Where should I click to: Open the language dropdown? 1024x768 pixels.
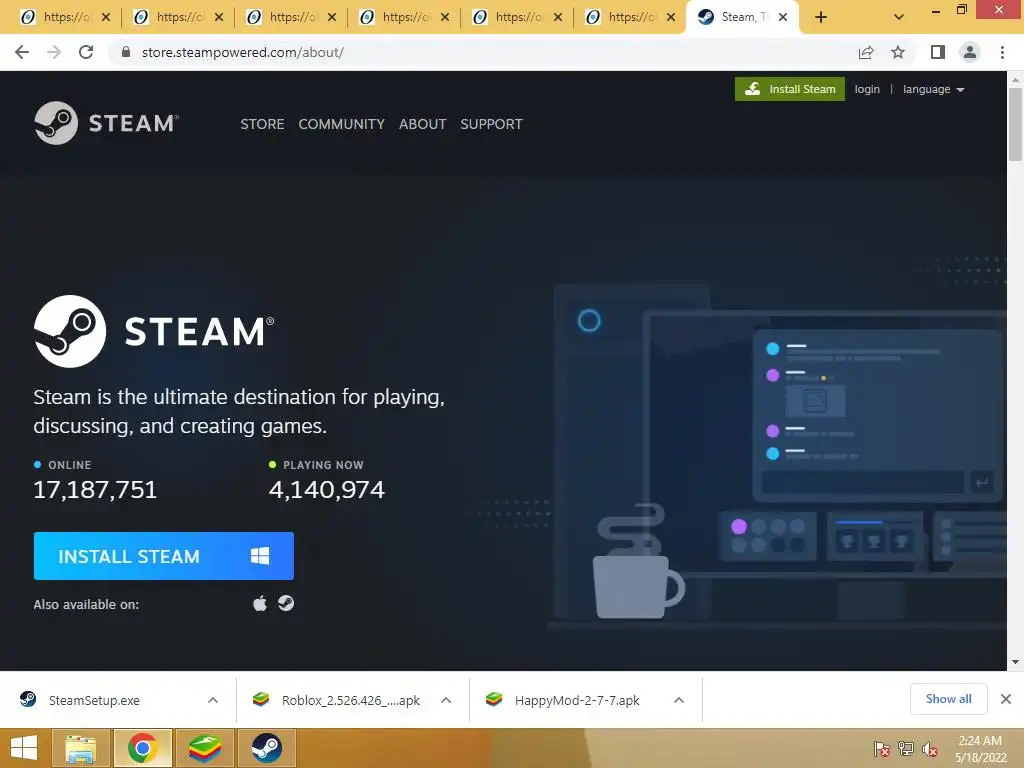933,89
